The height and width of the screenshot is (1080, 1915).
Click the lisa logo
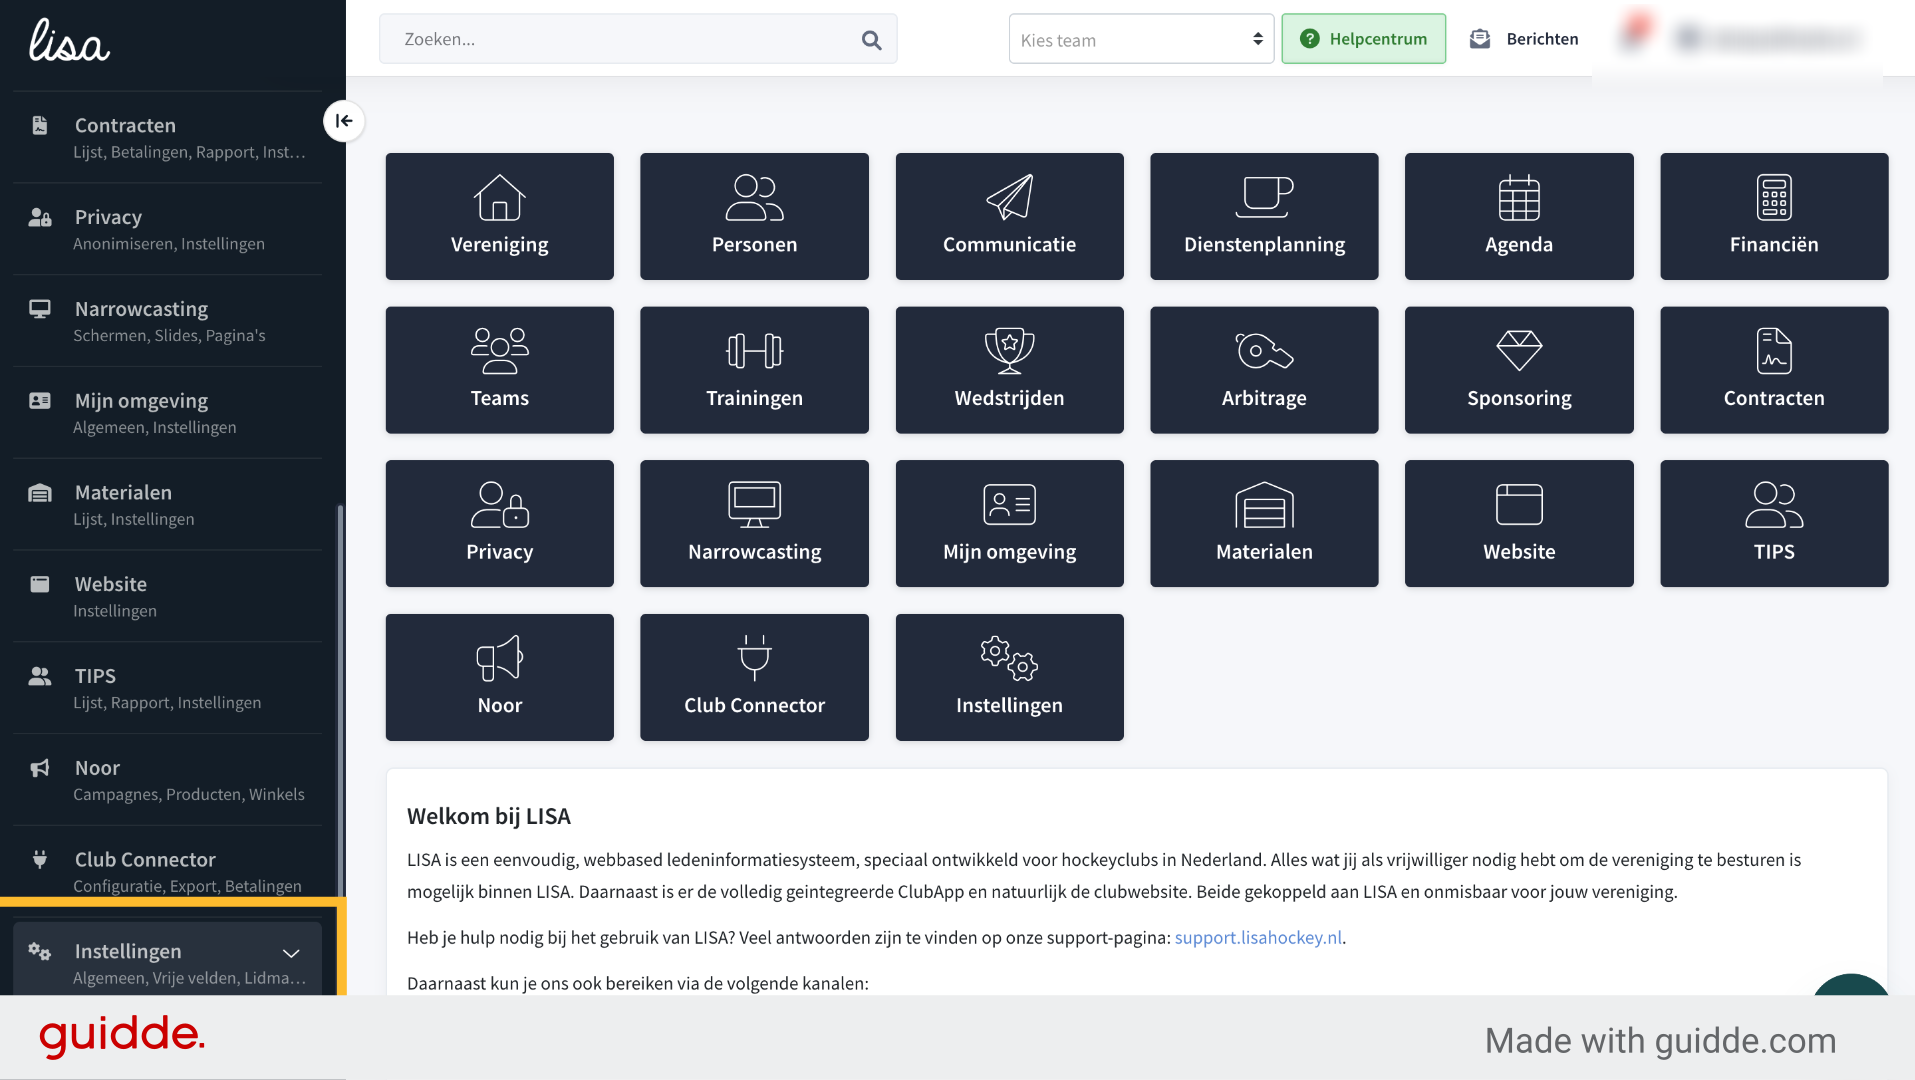(69, 41)
